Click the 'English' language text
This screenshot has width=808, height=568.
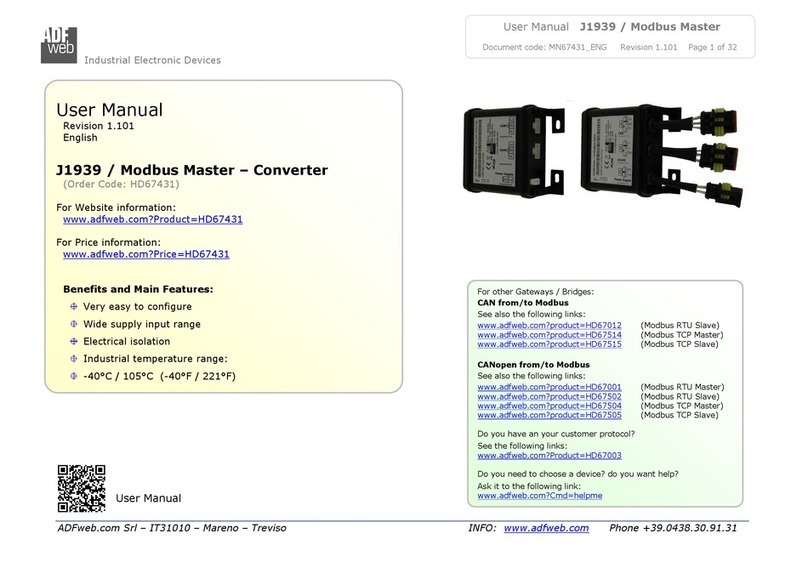[80, 138]
